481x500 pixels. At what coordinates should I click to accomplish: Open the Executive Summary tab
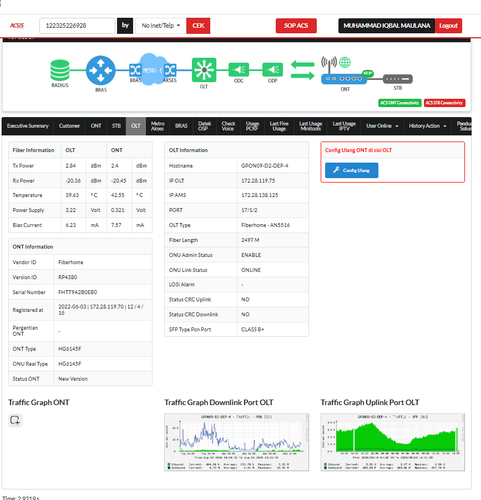coord(28,126)
